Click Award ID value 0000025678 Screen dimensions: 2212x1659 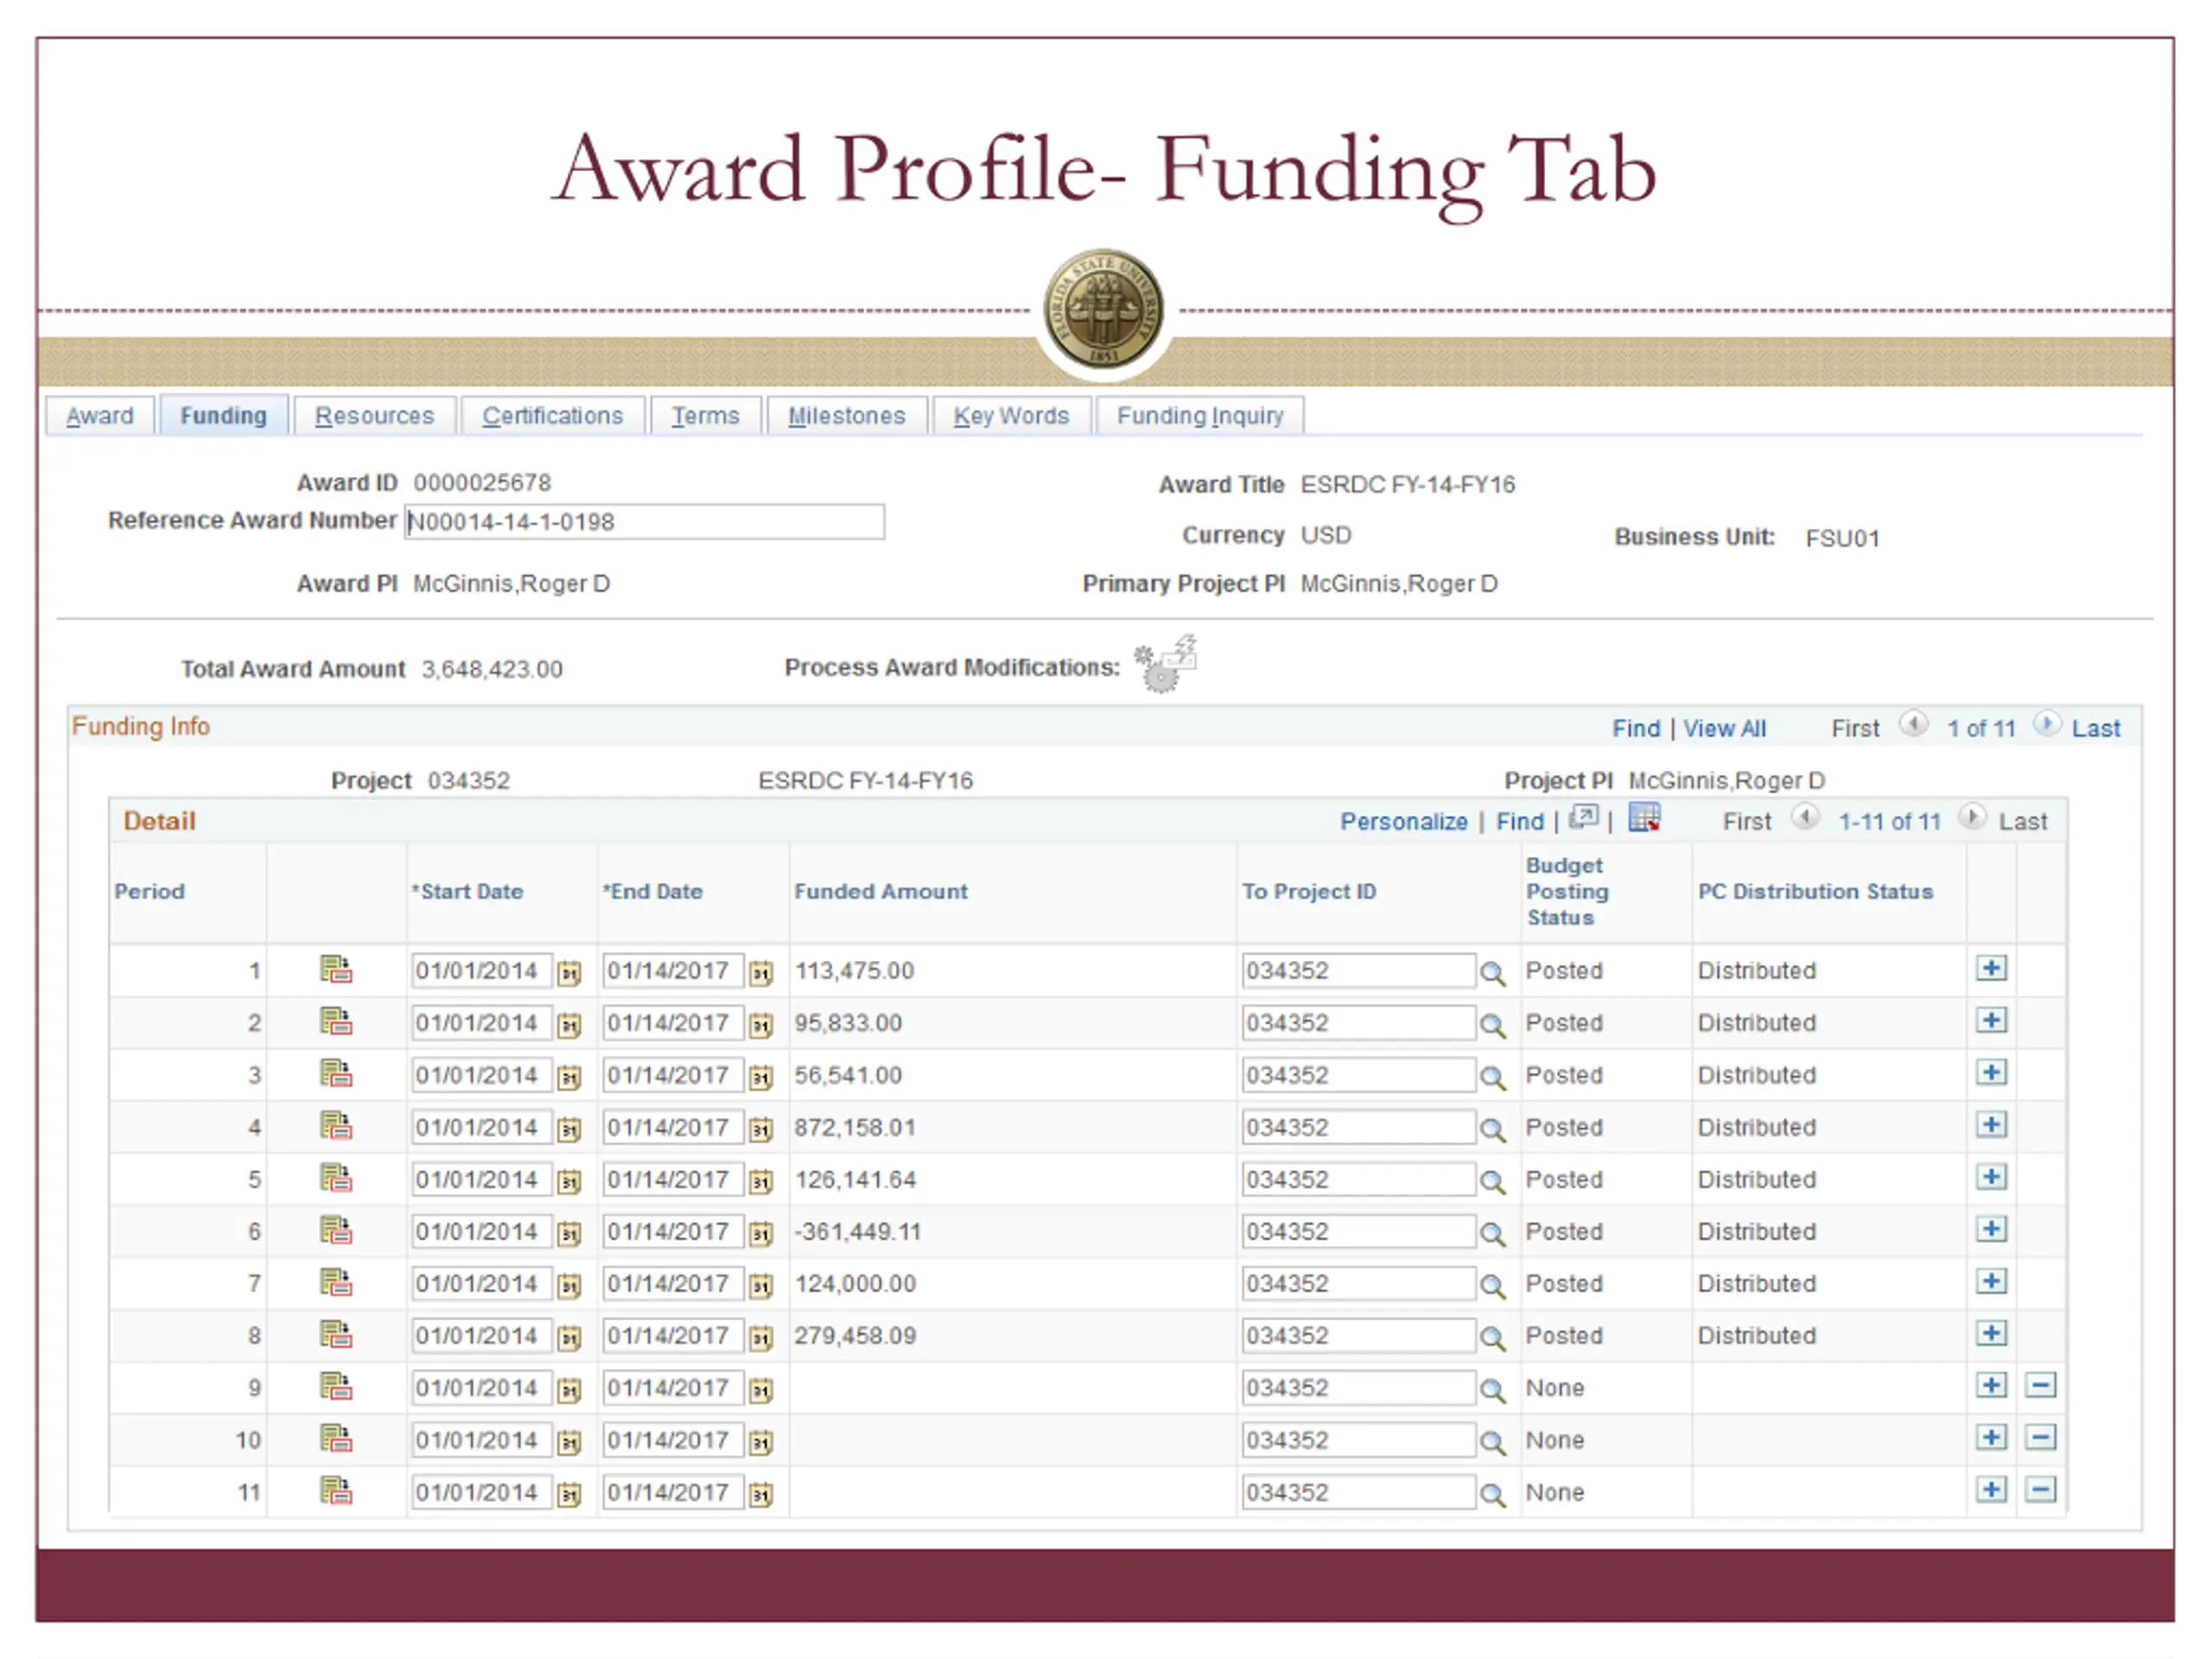[482, 482]
